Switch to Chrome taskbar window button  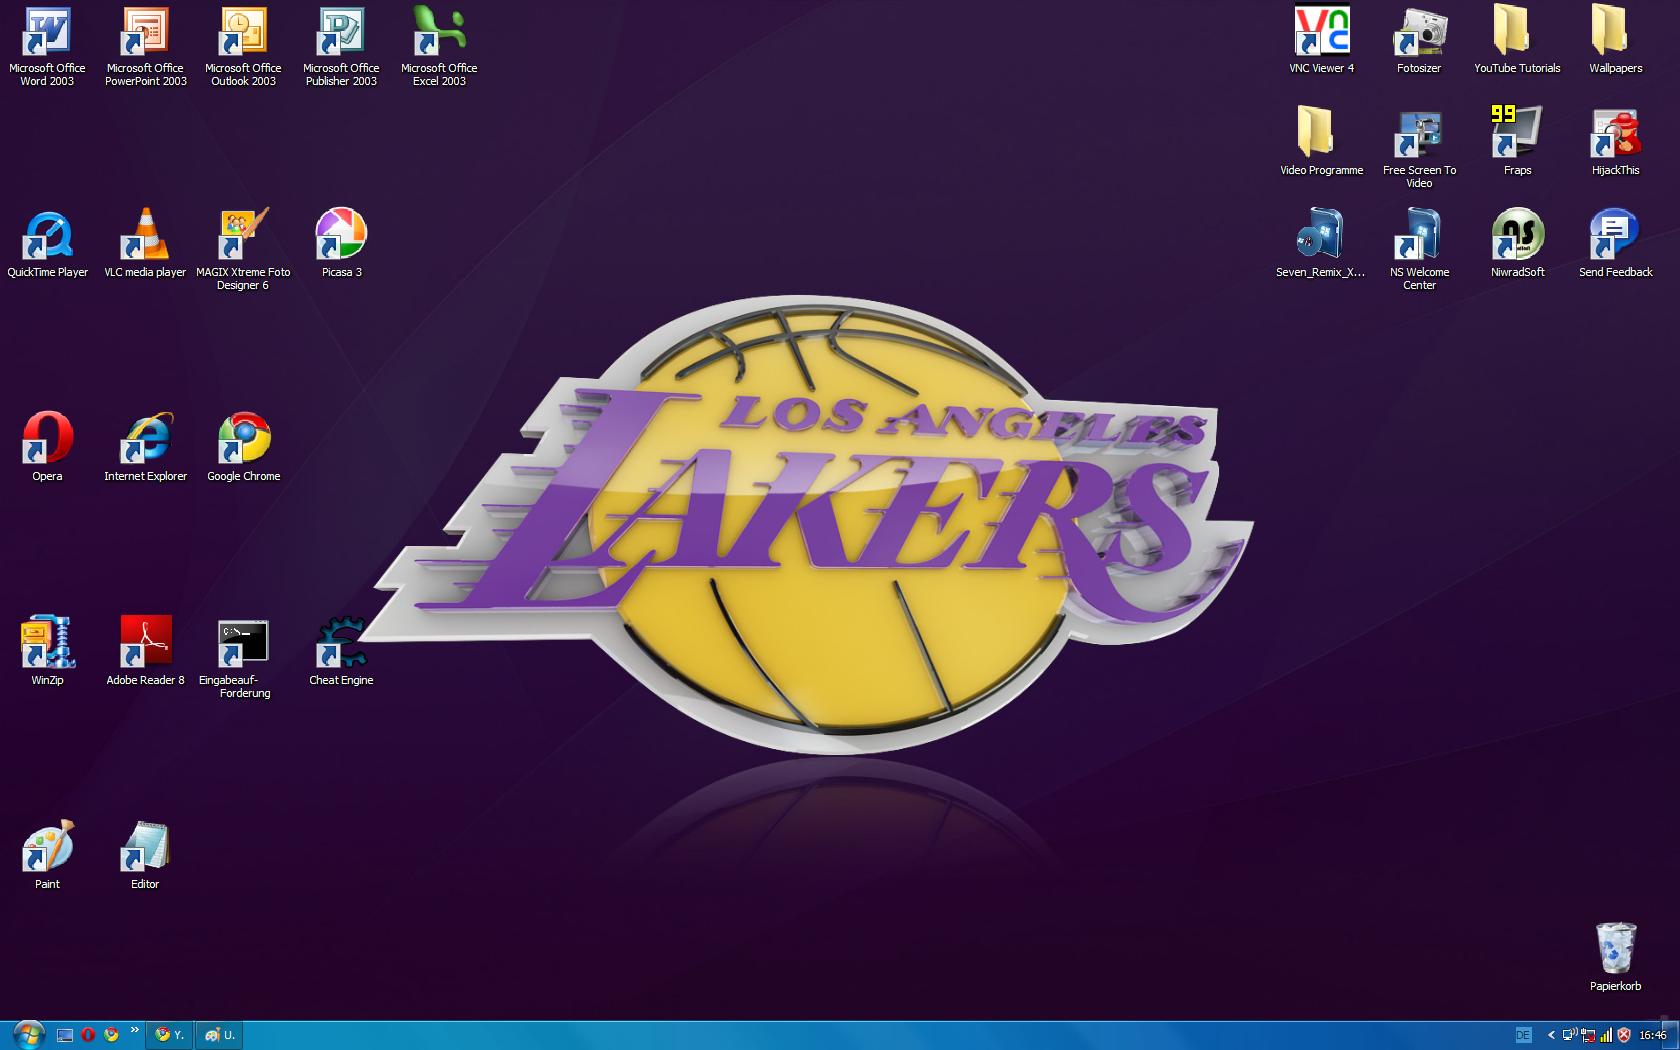[x=171, y=1035]
